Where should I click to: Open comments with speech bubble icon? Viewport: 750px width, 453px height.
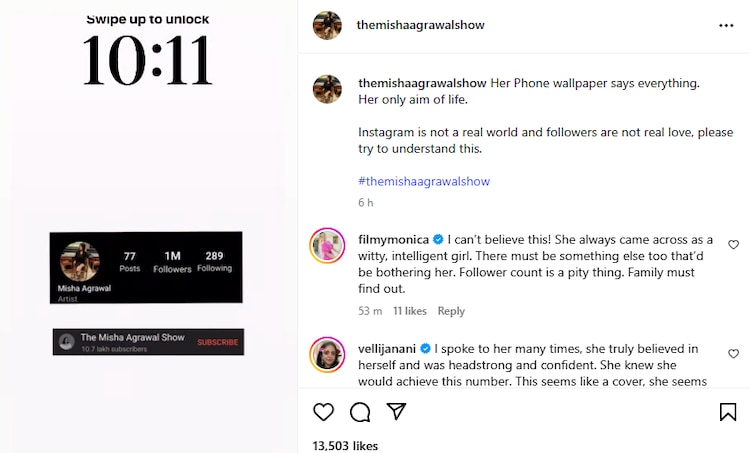pyautogui.click(x=360, y=412)
